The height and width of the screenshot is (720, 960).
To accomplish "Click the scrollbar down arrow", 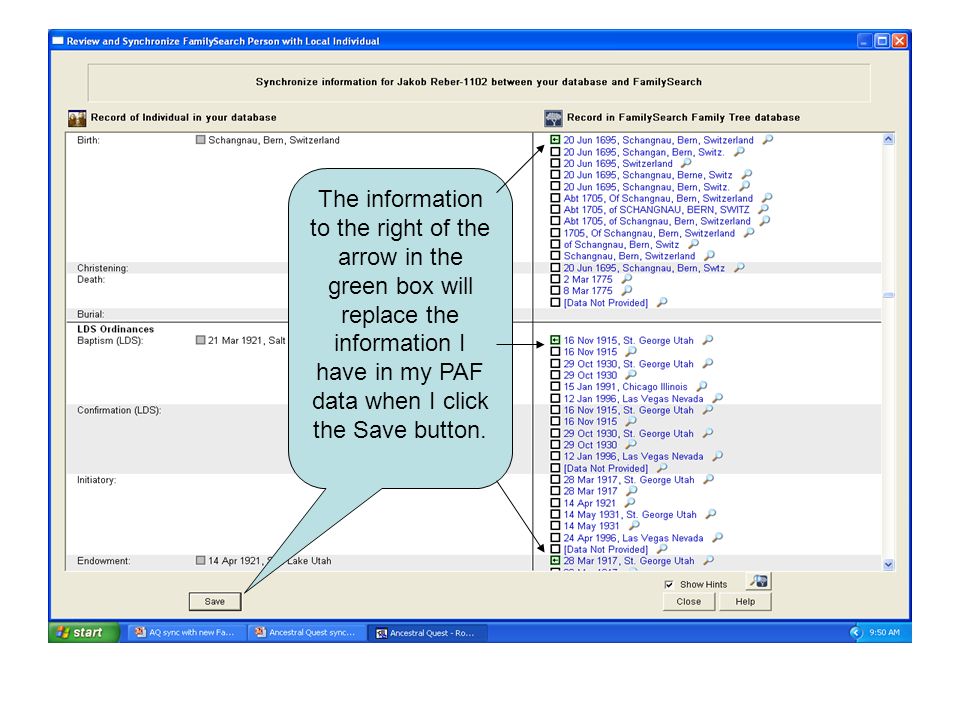I will (888, 564).
